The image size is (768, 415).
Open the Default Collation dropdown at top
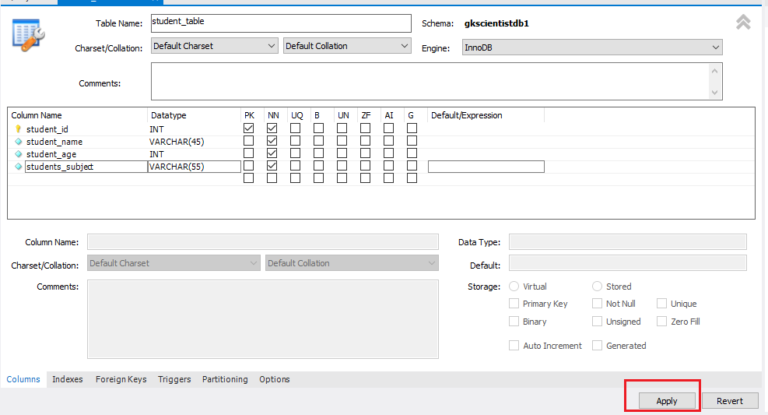coord(347,46)
